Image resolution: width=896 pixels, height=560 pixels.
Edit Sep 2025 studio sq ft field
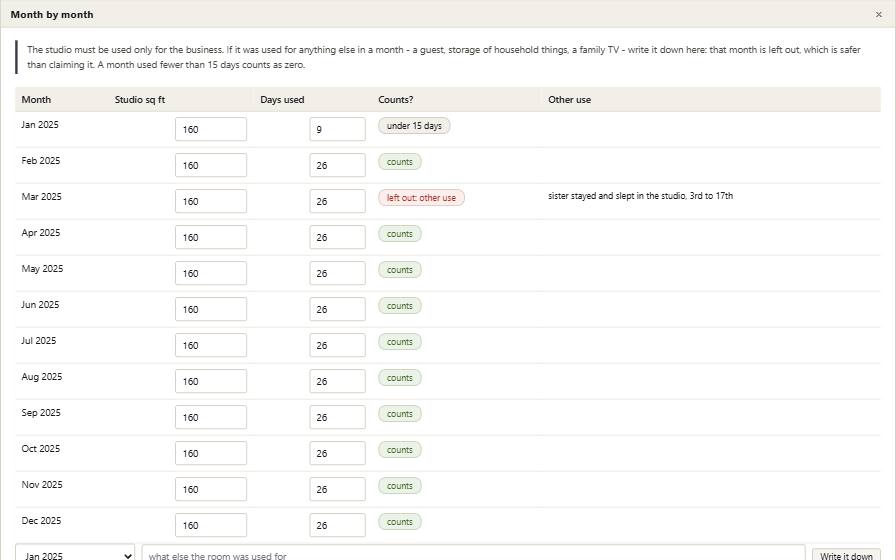point(211,417)
